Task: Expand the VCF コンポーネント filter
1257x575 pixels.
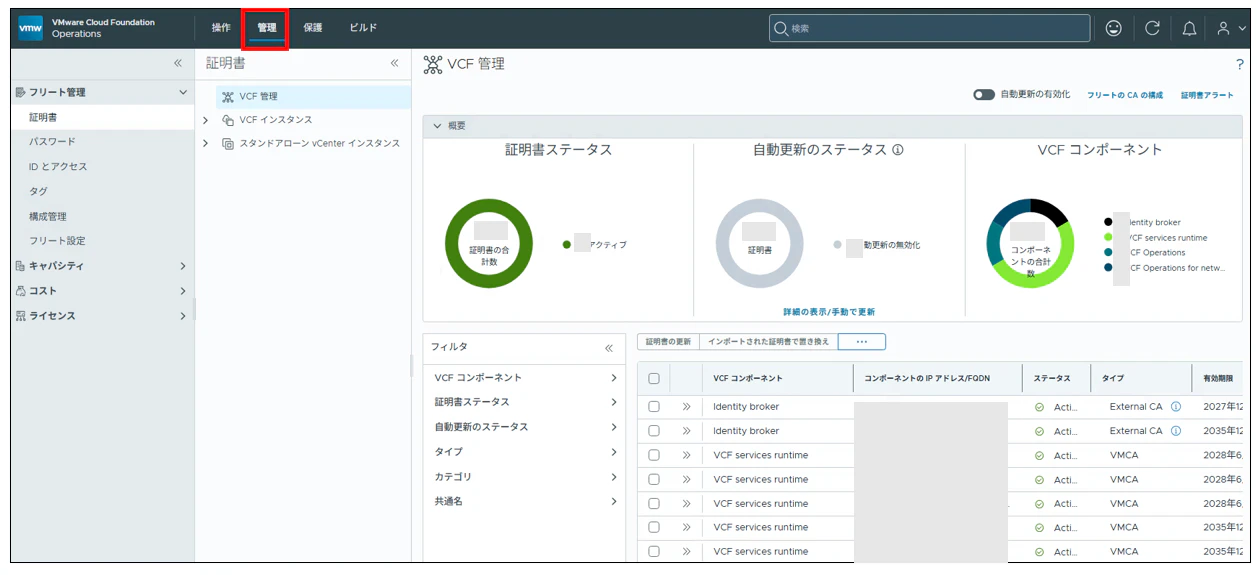Action: tap(613, 378)
